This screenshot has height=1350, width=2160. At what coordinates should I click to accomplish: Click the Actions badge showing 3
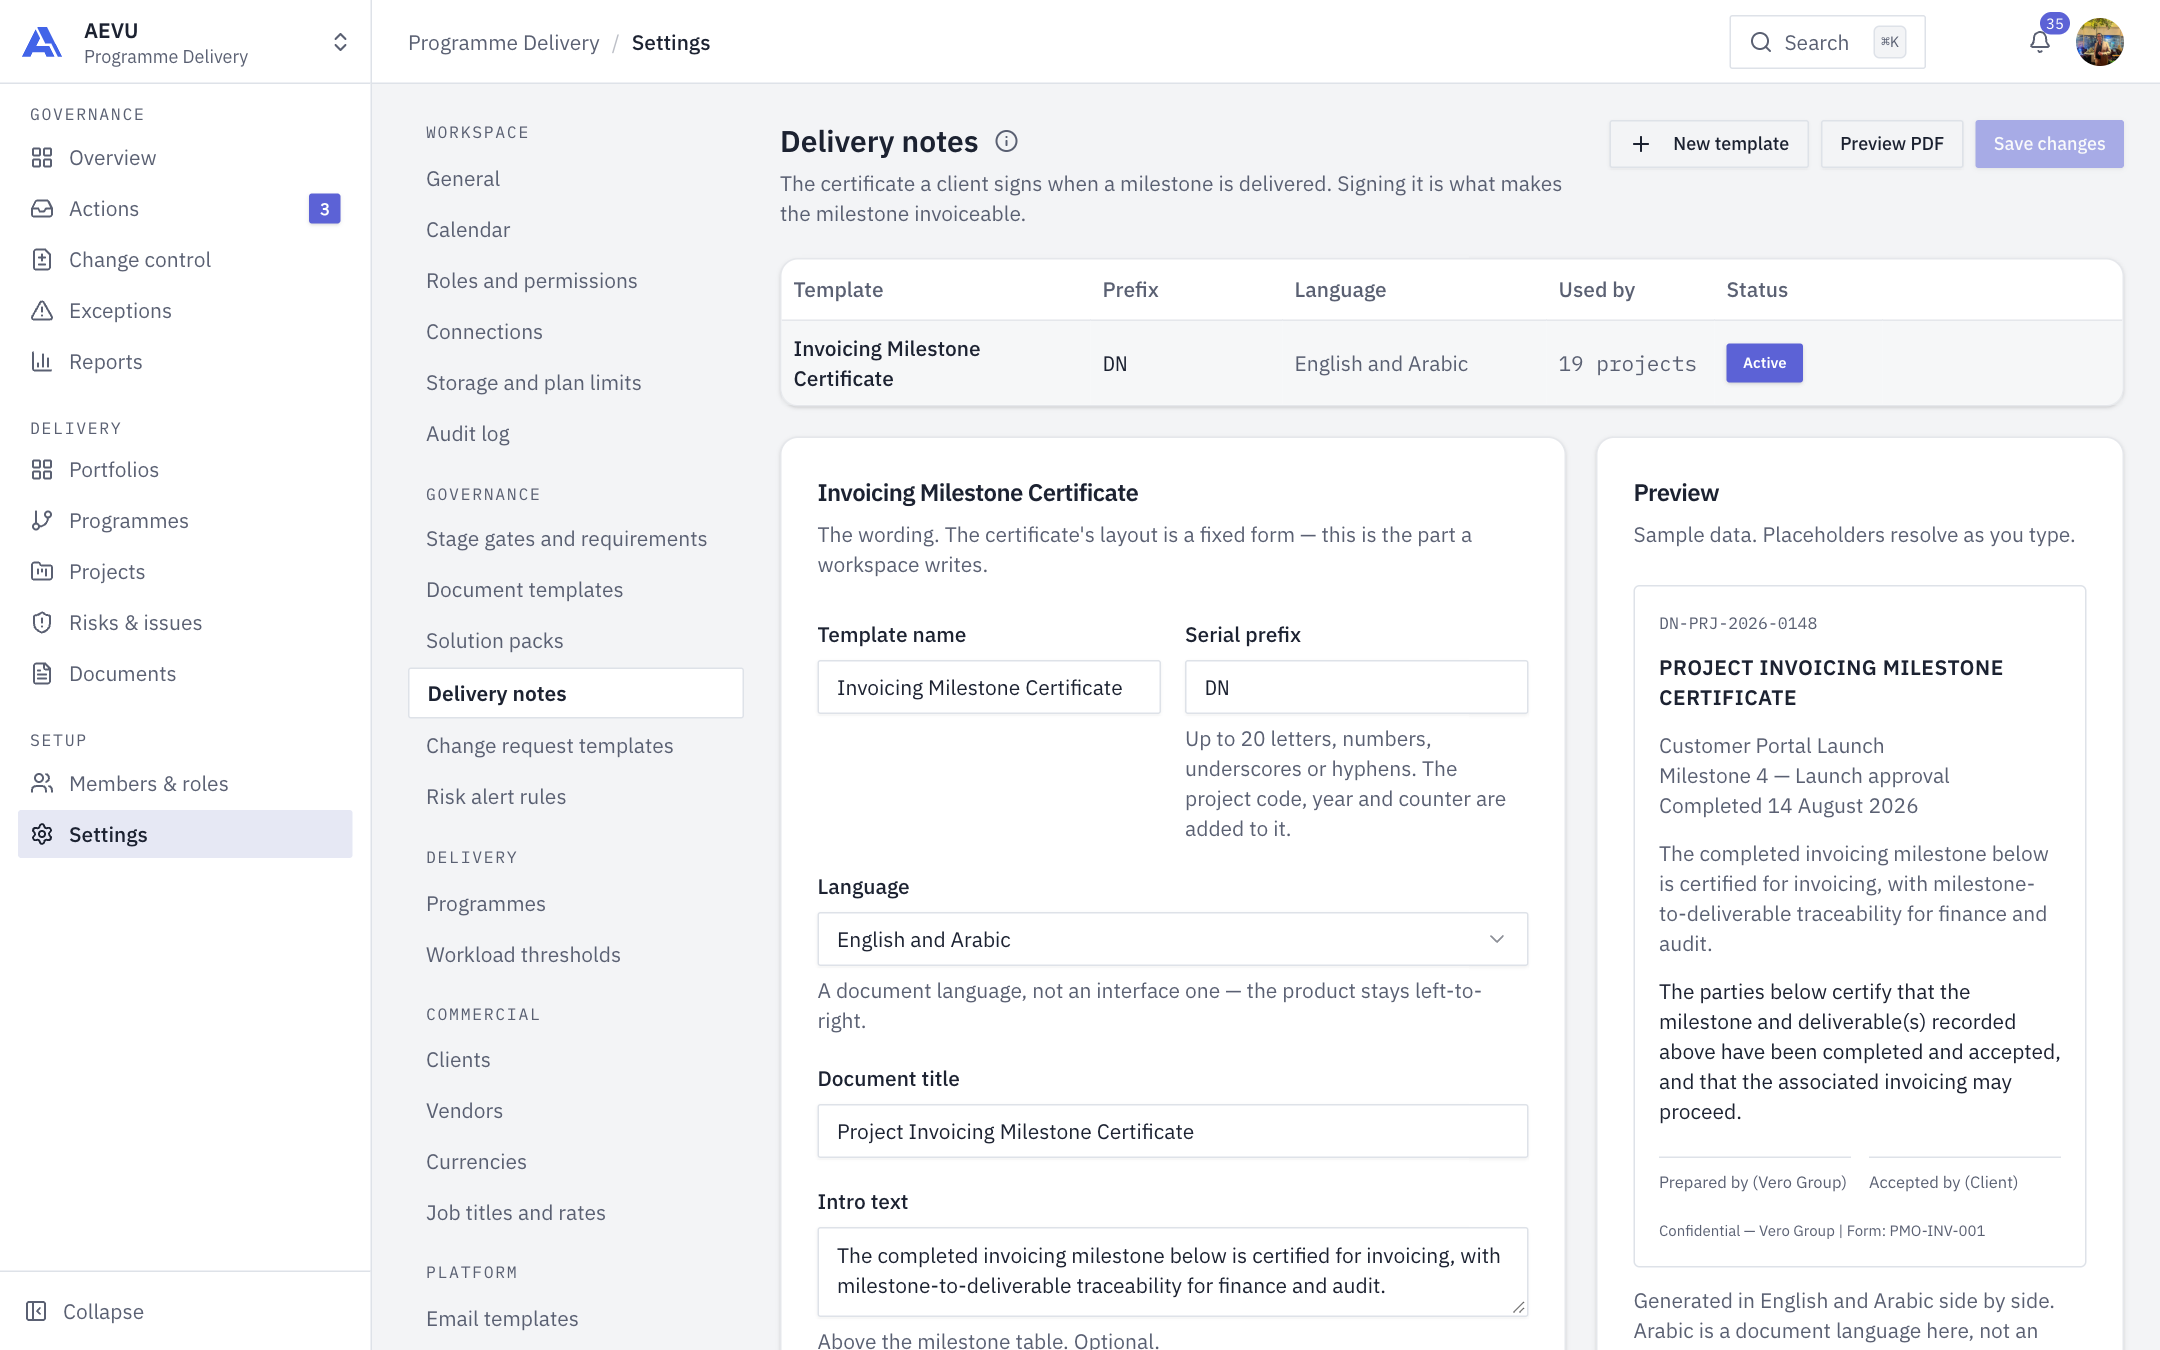point(325,209)
